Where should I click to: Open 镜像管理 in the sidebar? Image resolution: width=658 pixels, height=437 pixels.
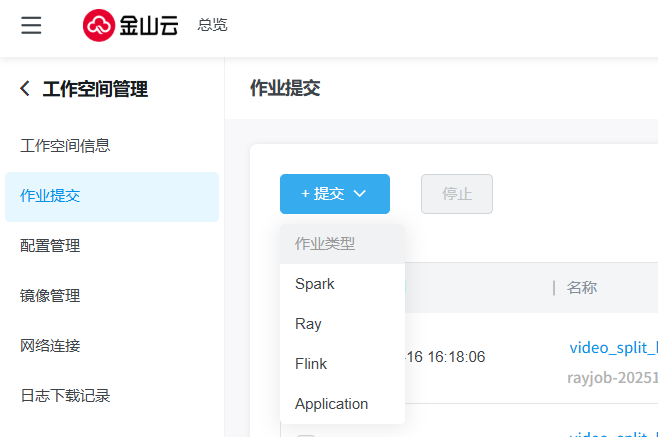[x=50, y=296]
